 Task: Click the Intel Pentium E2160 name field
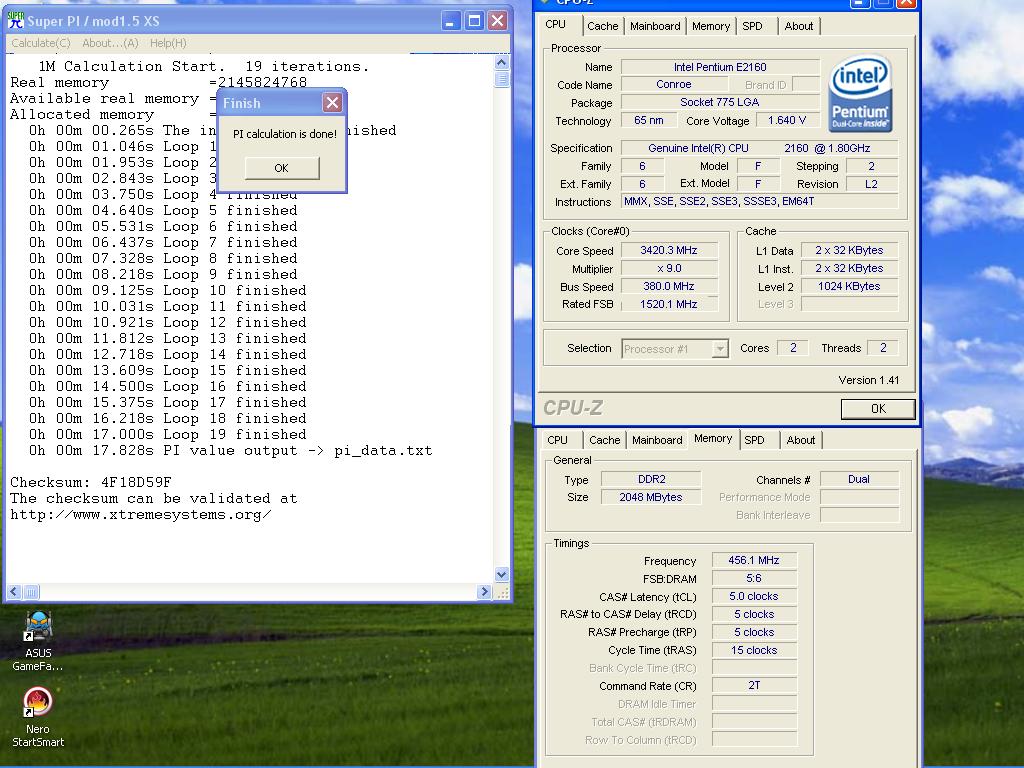[720, 67]
